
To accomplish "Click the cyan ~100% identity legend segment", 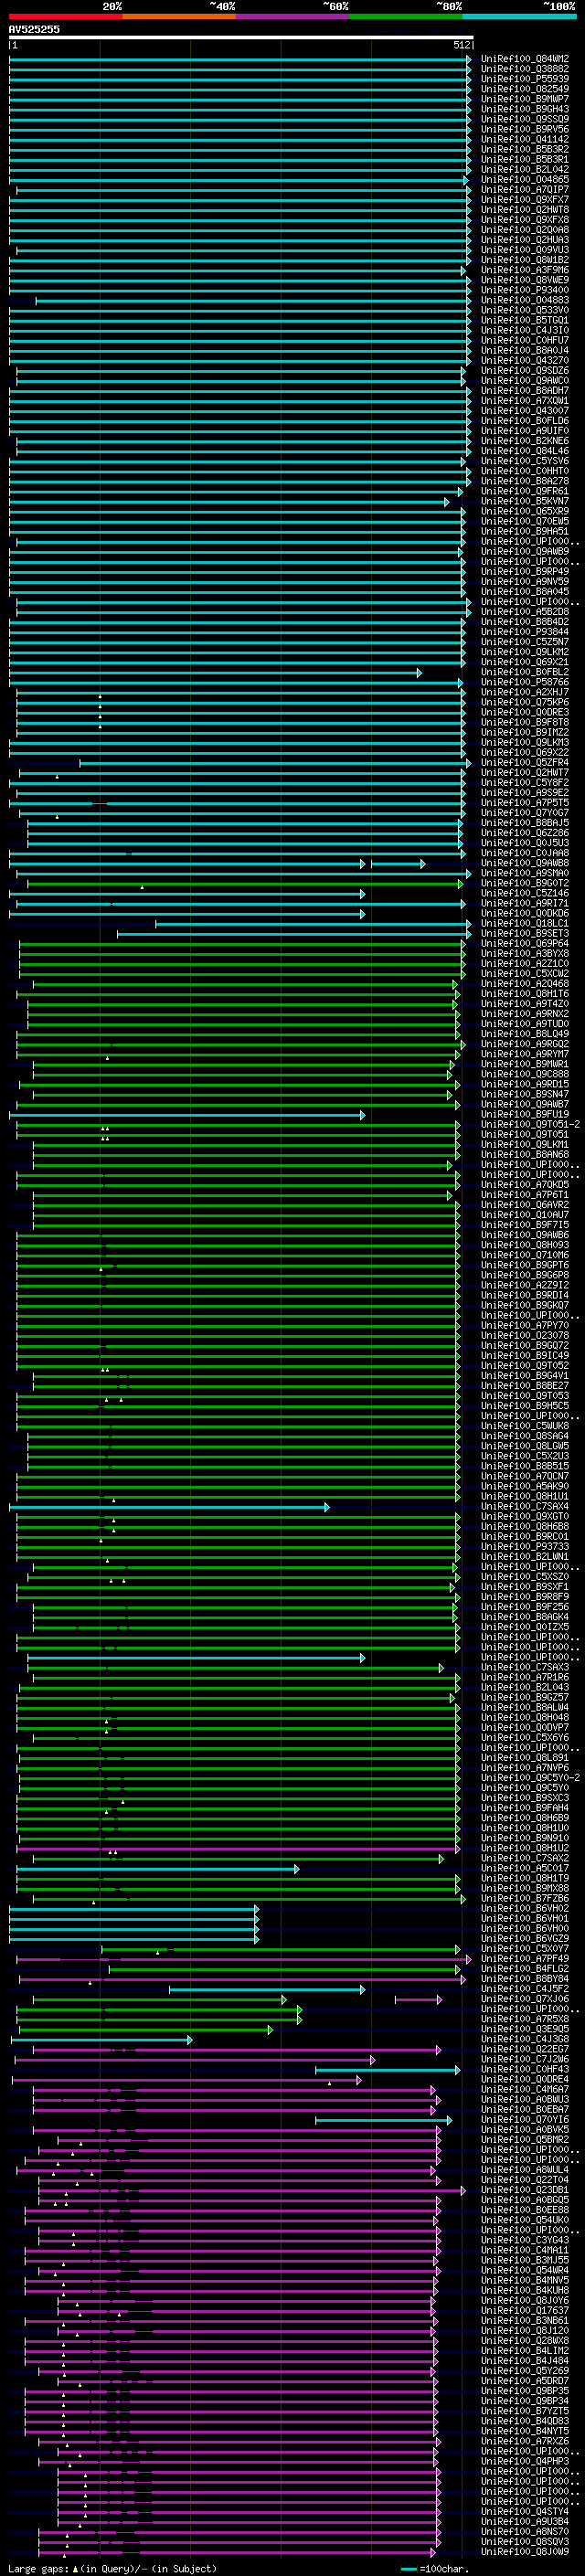I will click(x=519, y=16).
